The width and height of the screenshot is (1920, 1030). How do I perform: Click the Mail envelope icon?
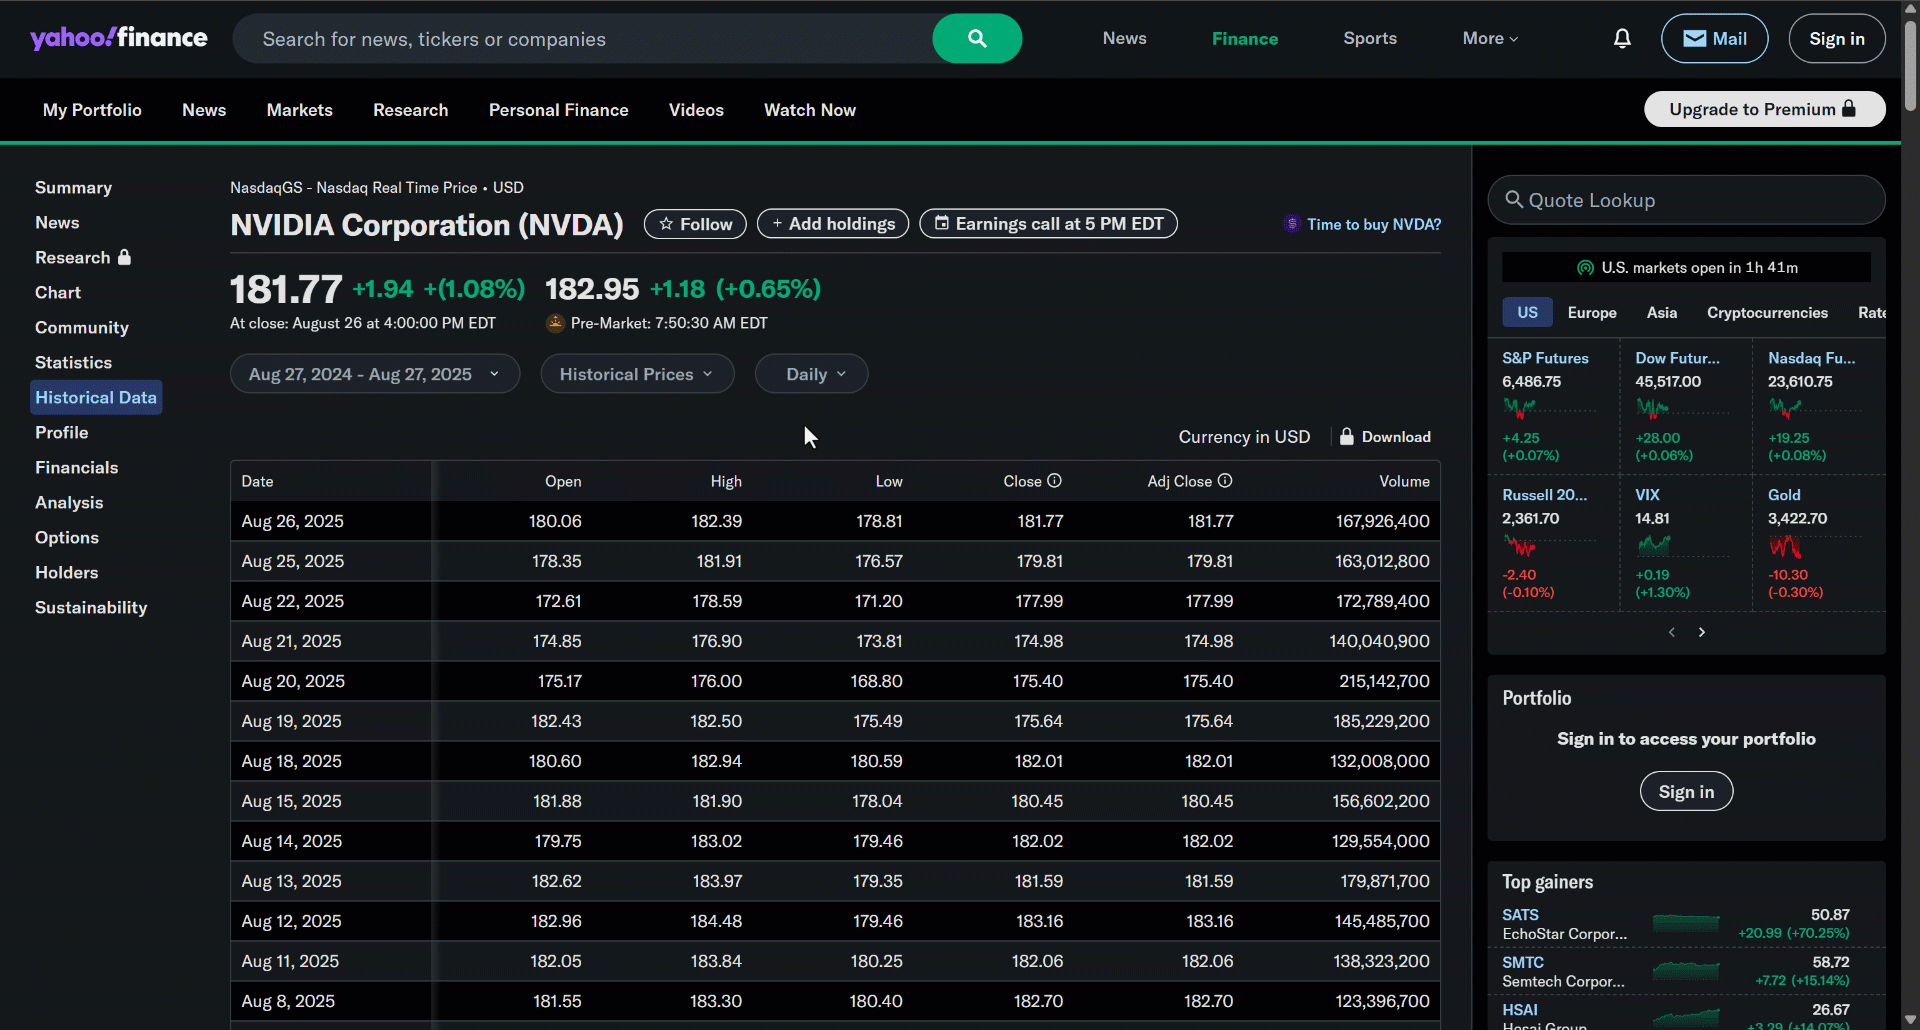[x=1695, y=39]
